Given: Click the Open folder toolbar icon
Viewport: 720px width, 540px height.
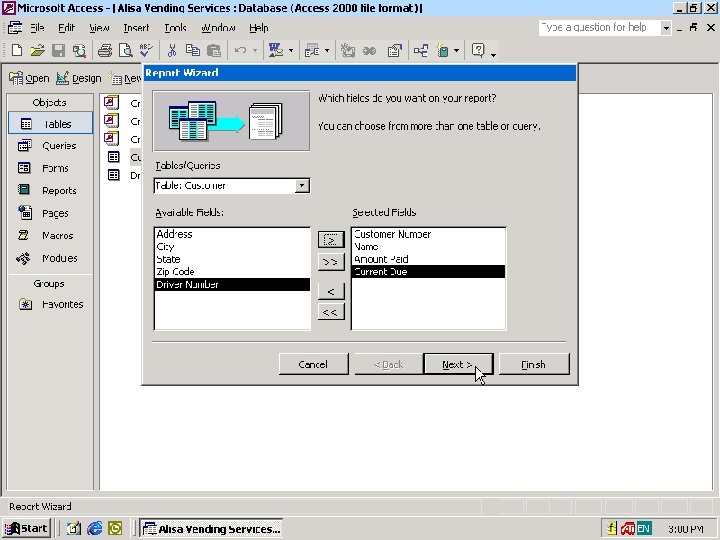Looking at the screenshot, I should (38, 50).
